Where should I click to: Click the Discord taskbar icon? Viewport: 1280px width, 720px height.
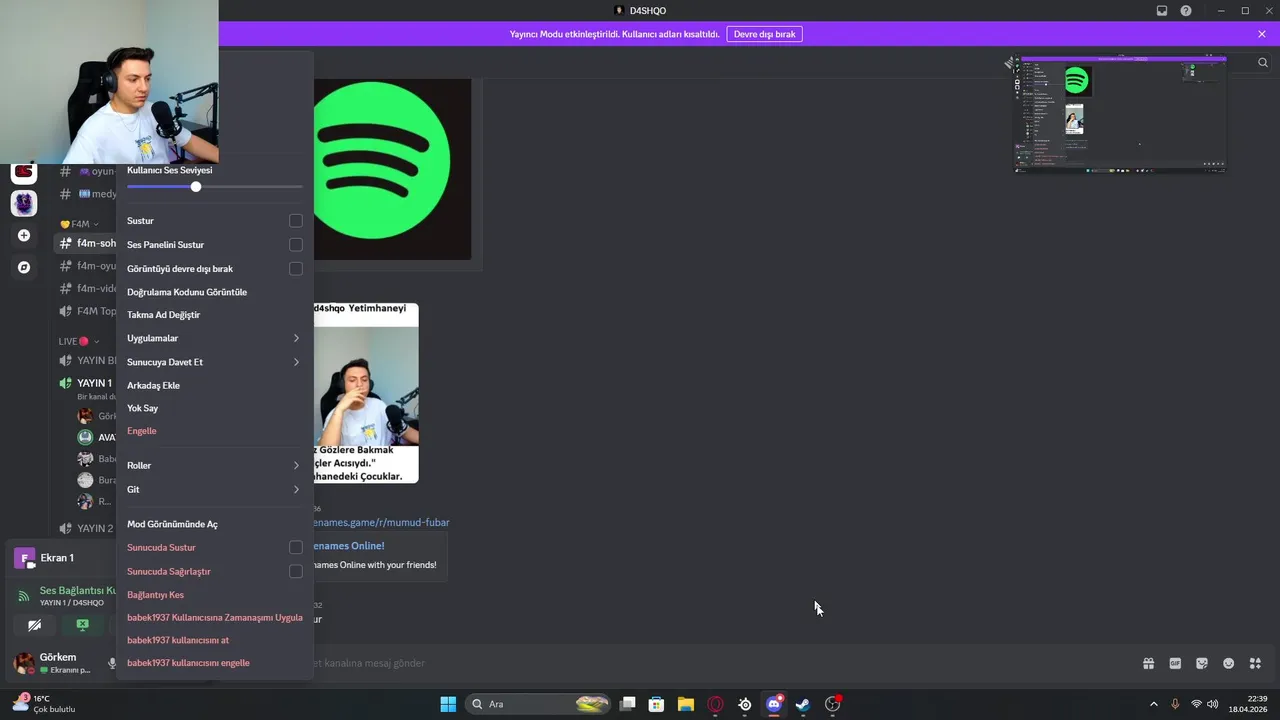point(773,704)
